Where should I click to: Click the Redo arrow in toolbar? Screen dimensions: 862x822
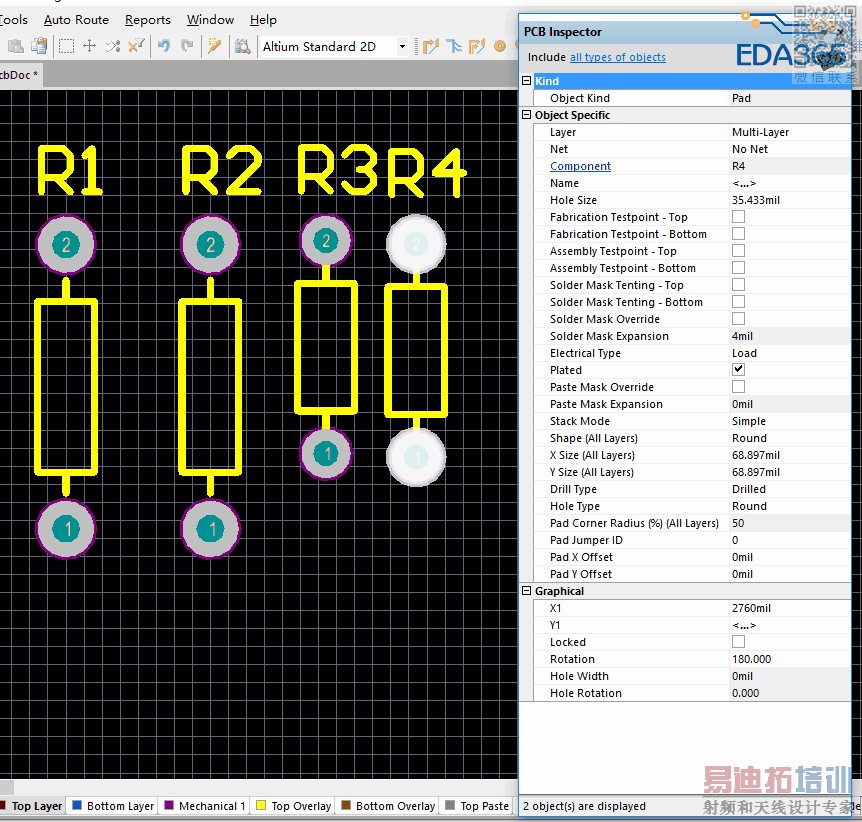pos(187,46)
